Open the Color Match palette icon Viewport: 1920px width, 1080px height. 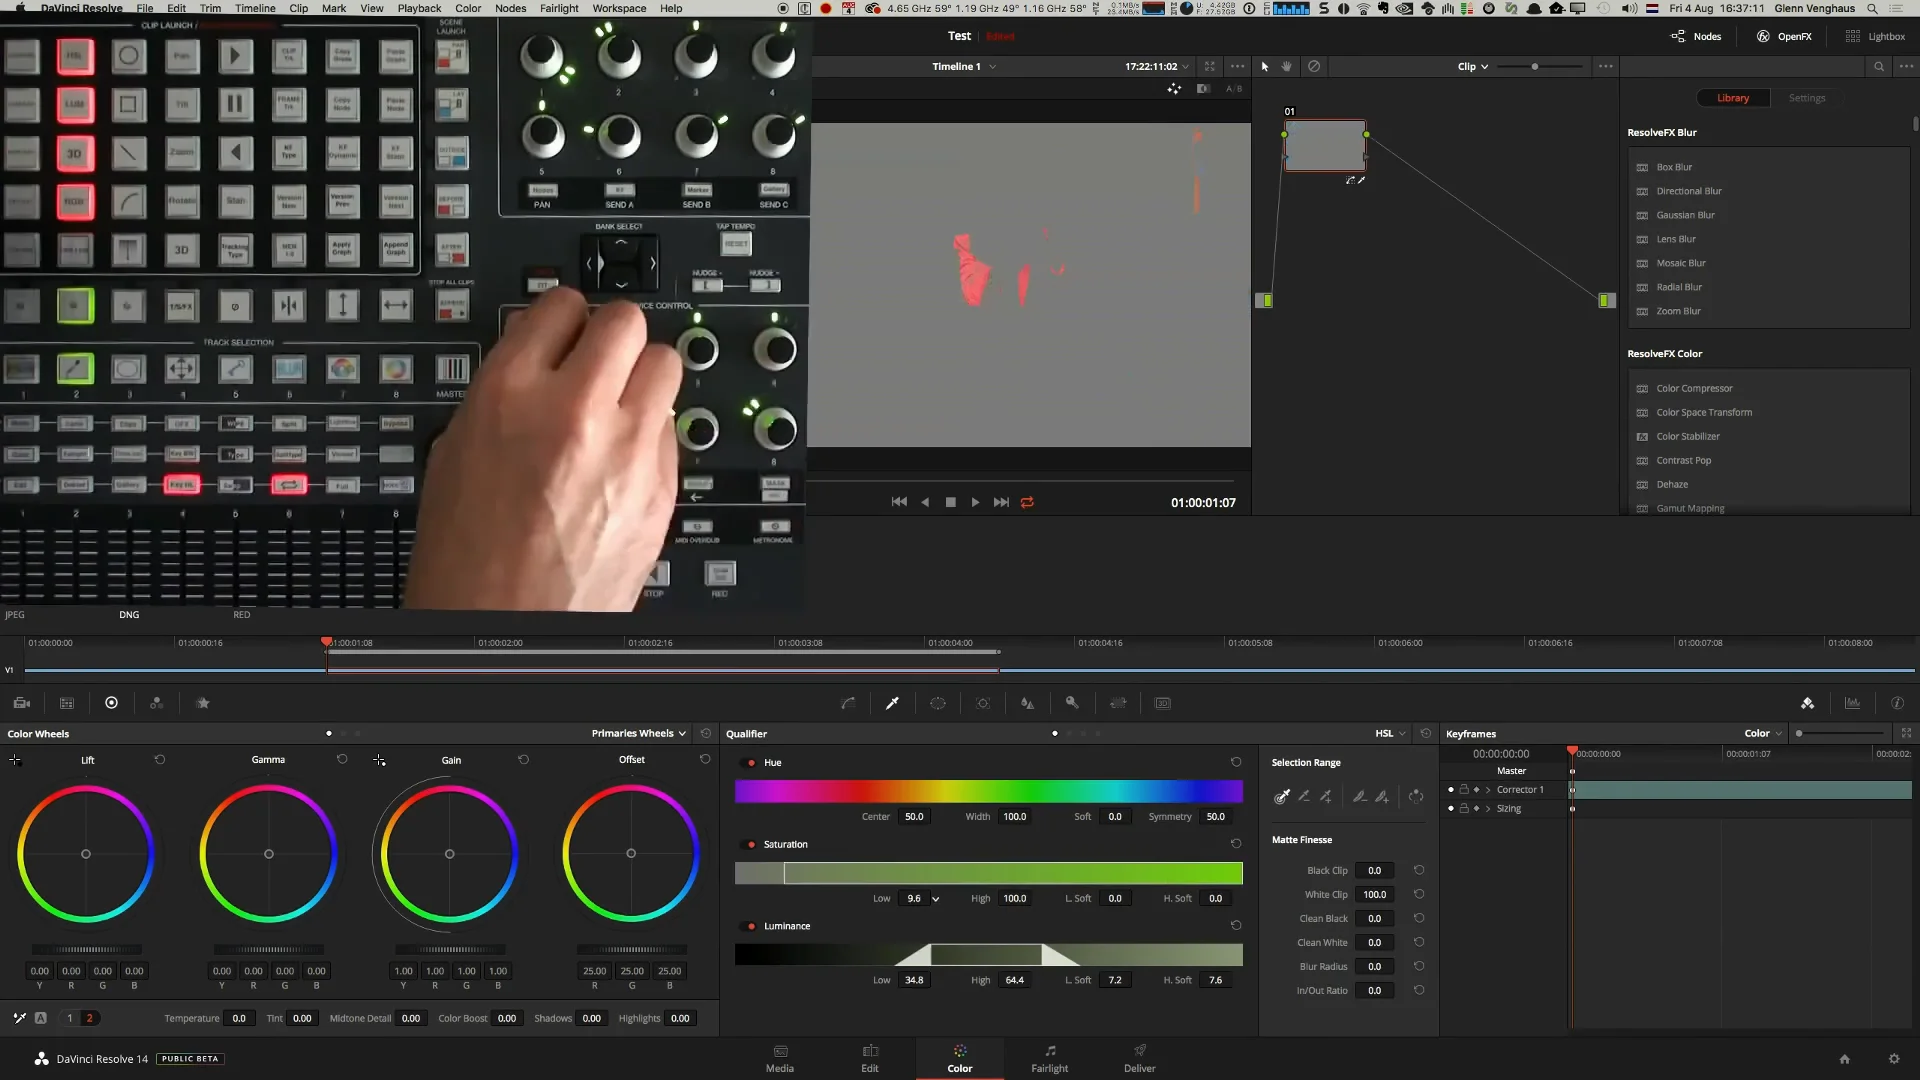point(67,703)
